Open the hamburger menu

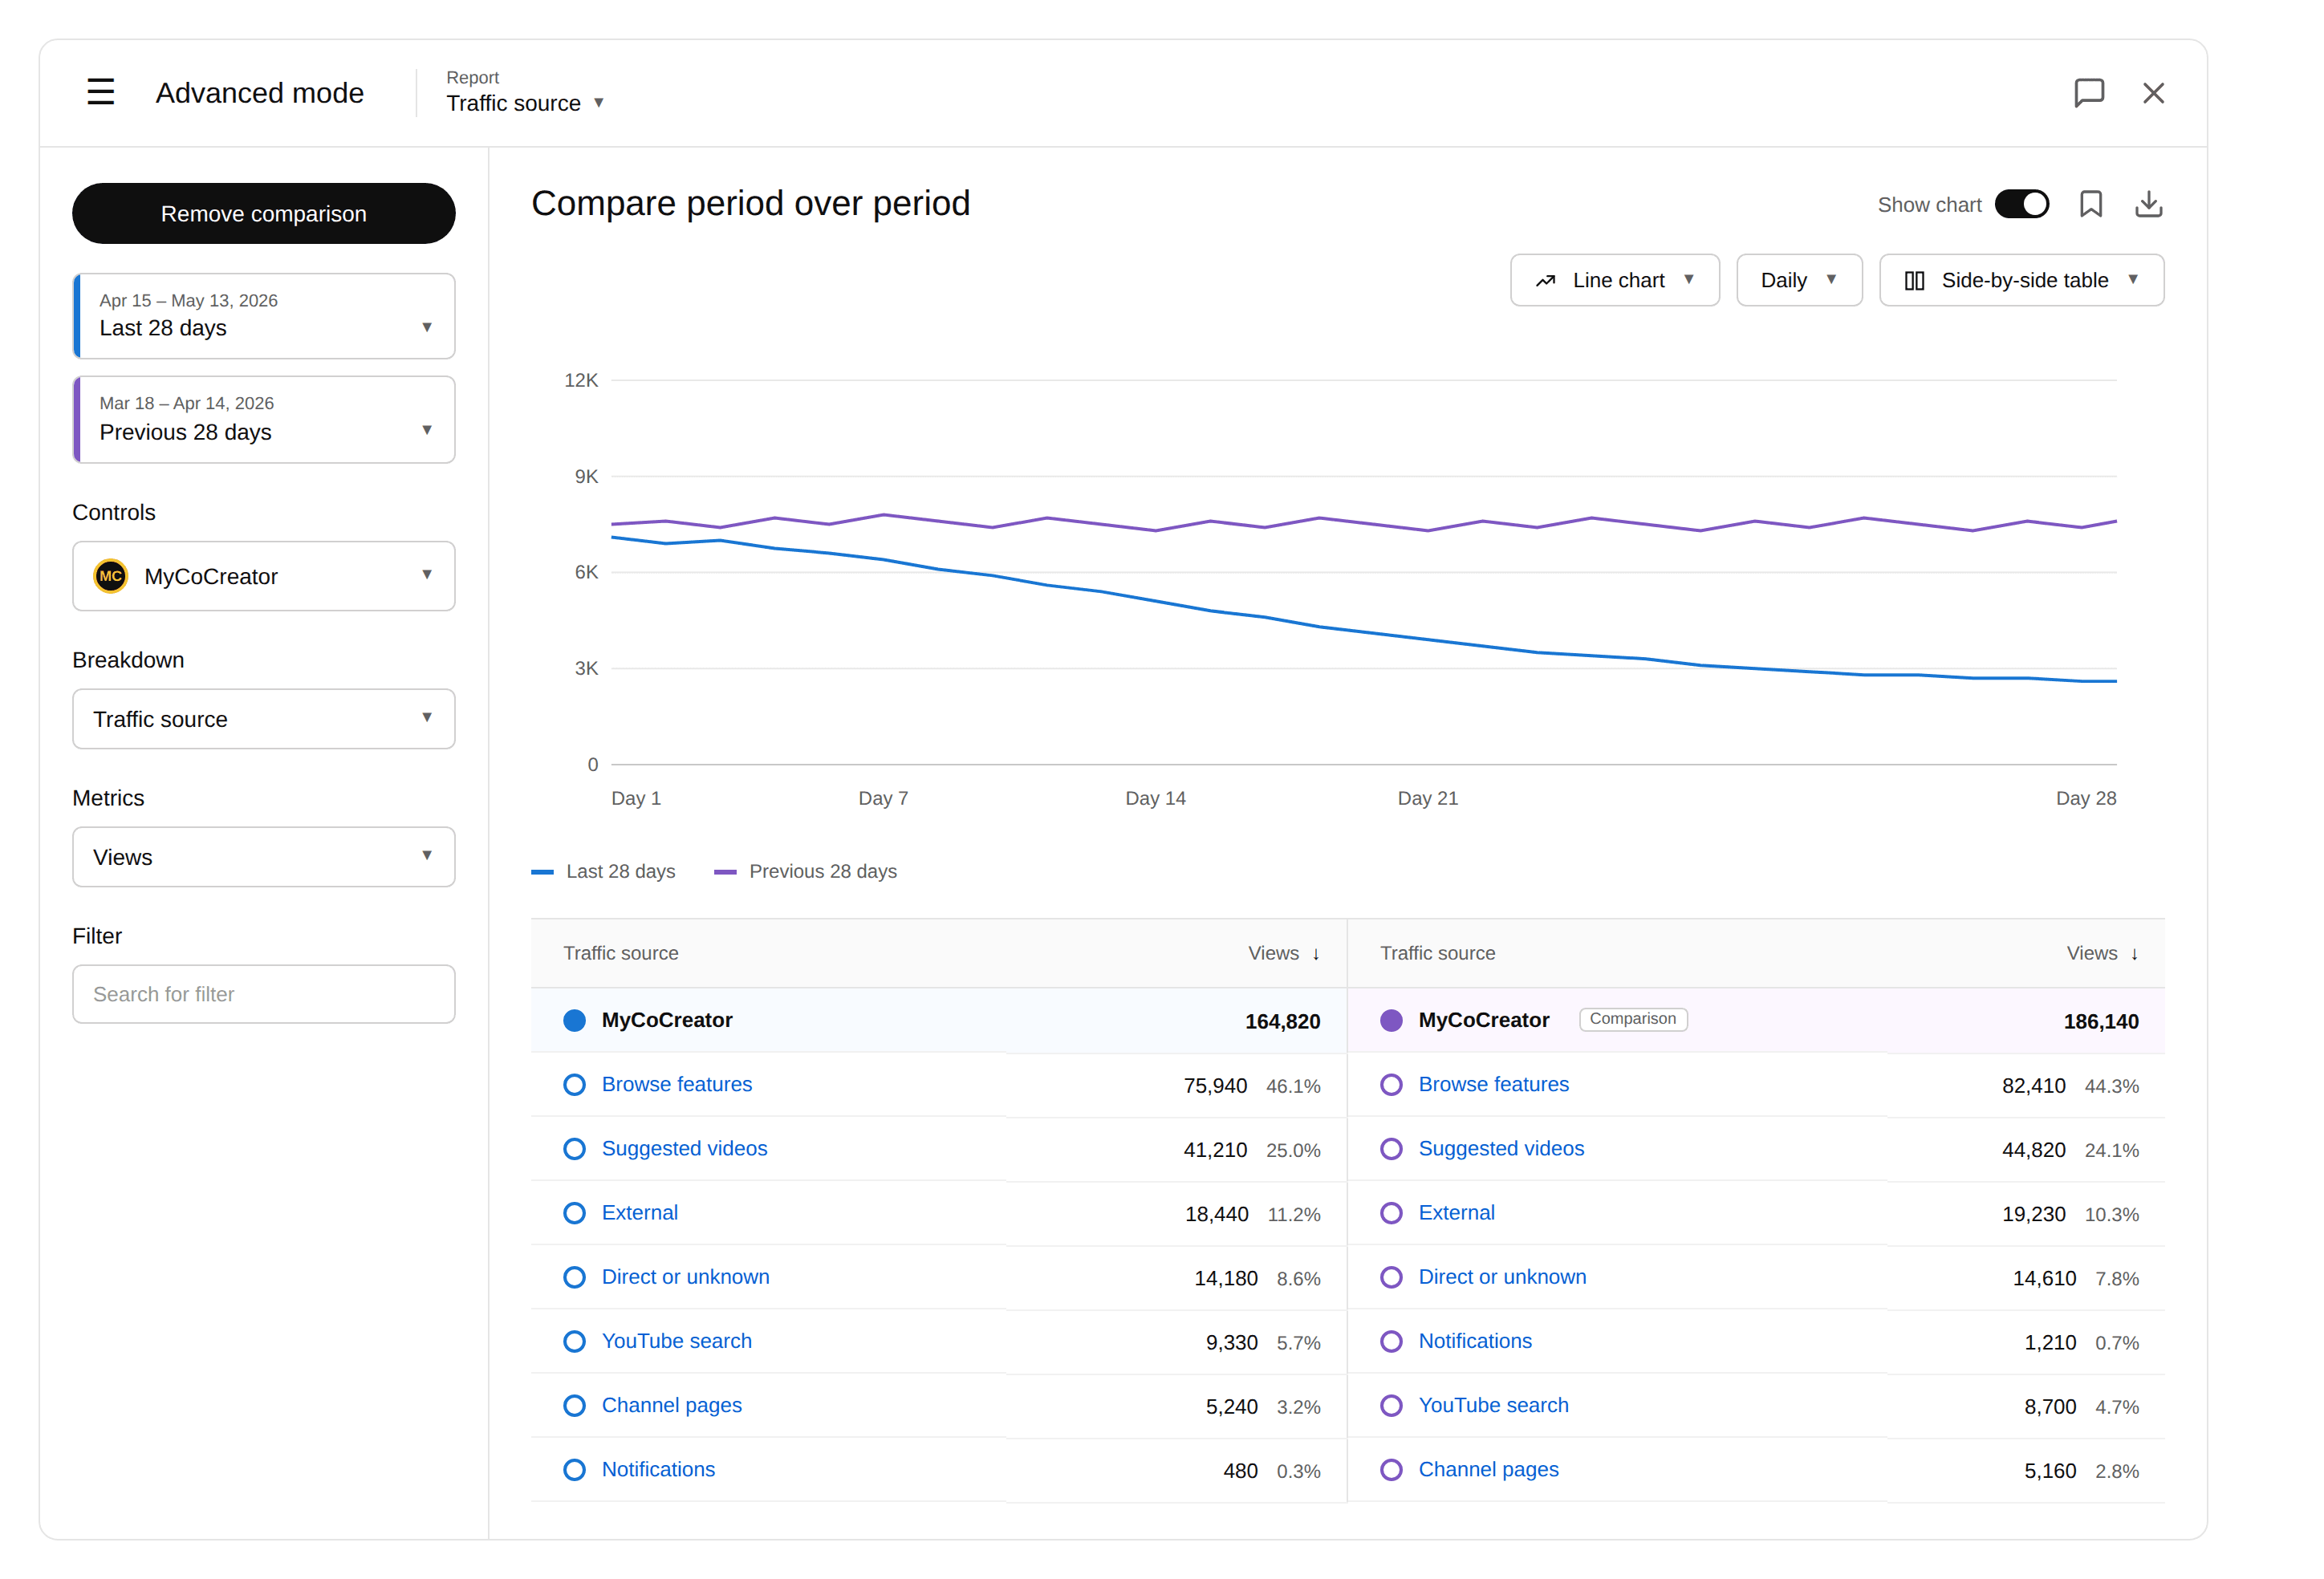pyautogui.click(x=101, y=93)
